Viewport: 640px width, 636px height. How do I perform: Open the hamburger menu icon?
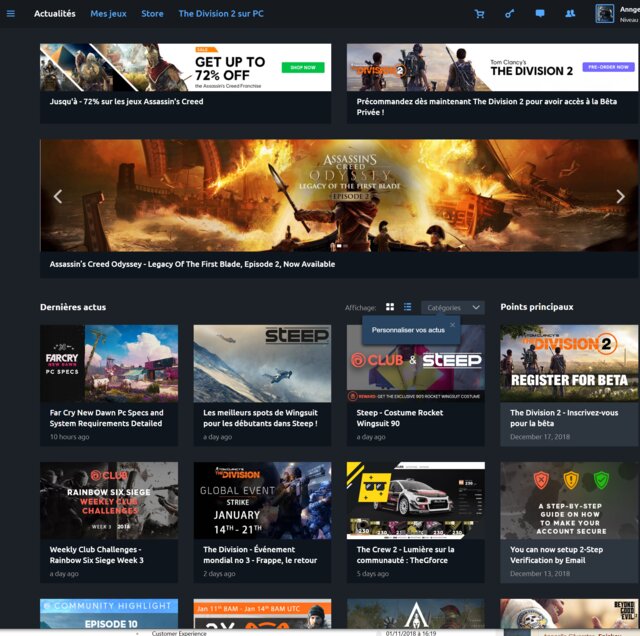pyautogui.click(x=11, y=14)
